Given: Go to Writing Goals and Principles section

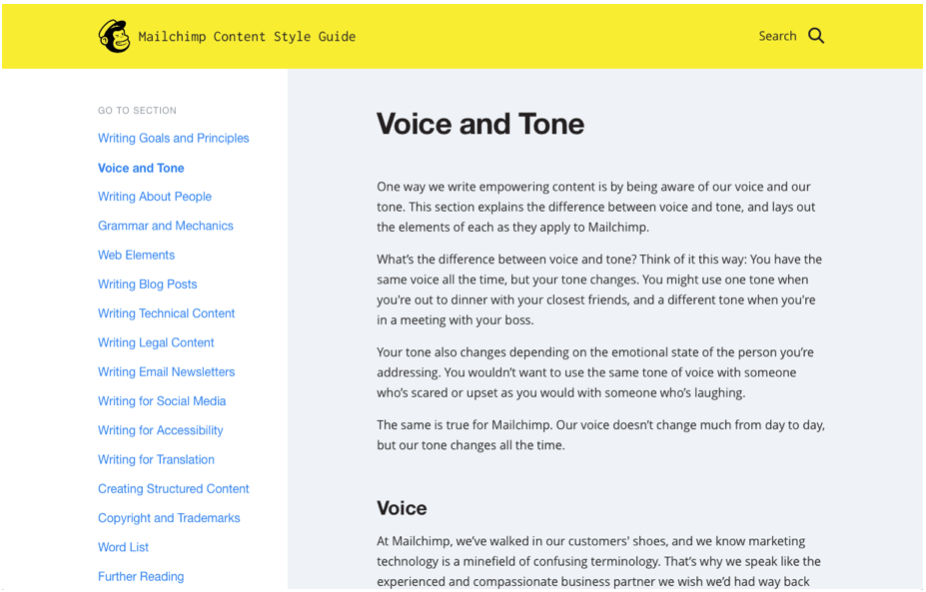Looking at the screenshot, I should pos(174,138).
